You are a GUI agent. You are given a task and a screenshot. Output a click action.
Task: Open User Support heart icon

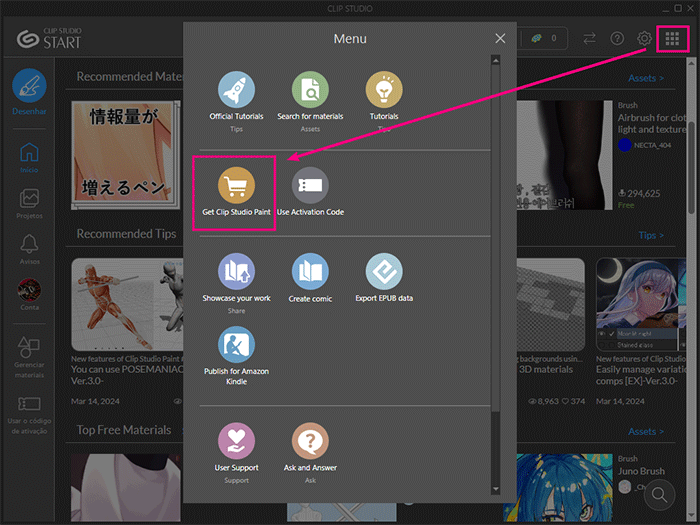point(236,441)
